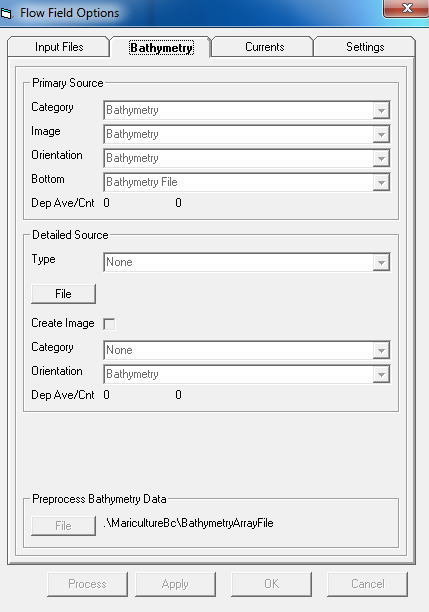Confirm with the OK button
429x612 pixels.
click(271, 584)
